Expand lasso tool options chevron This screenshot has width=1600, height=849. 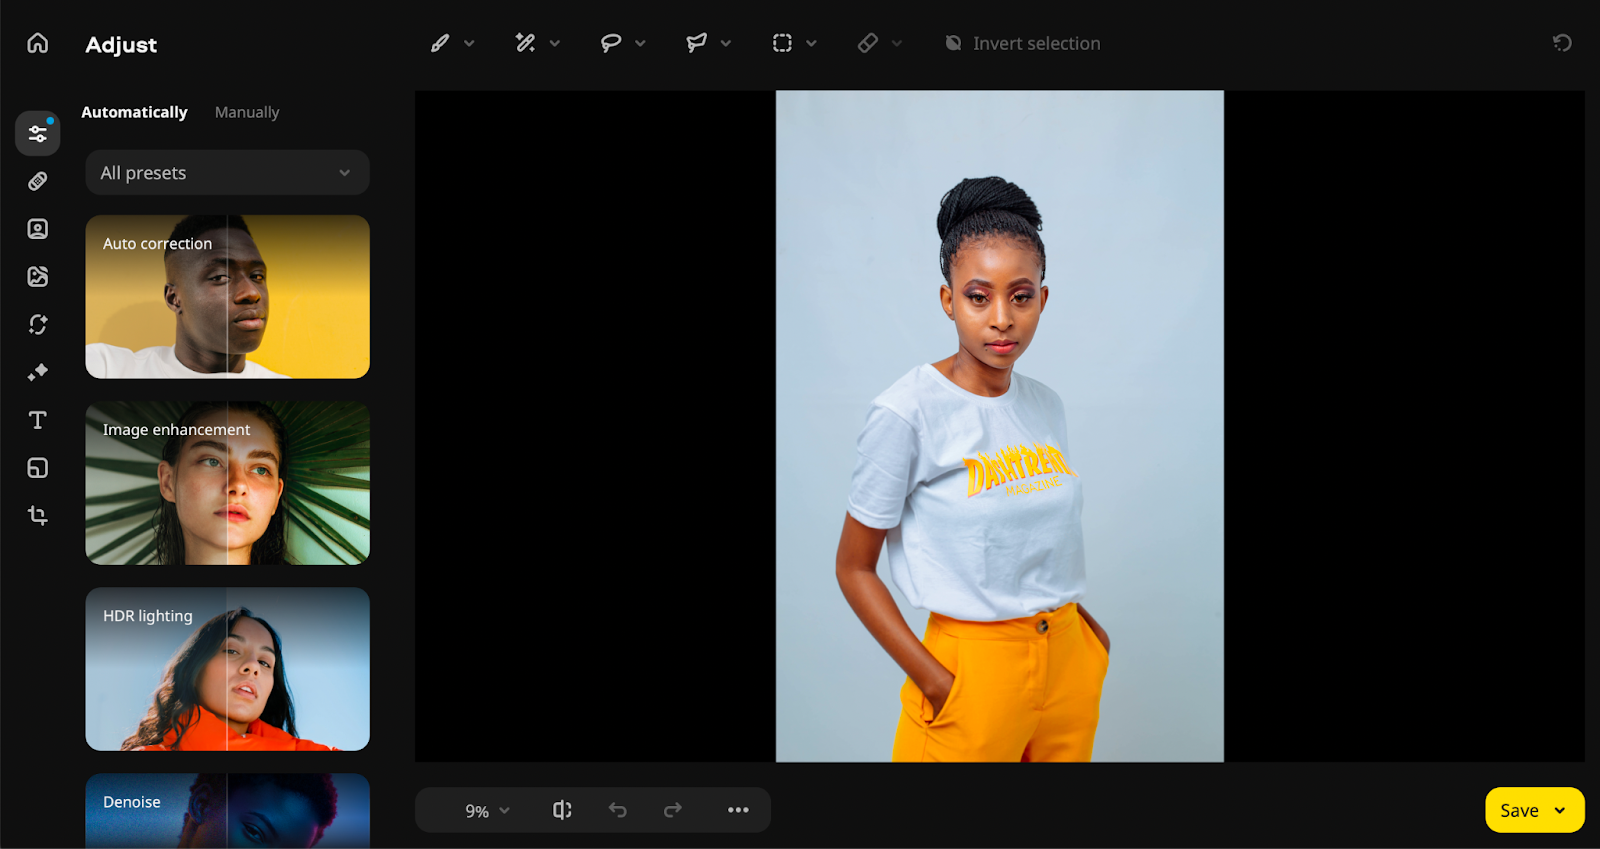click(640, 43)
